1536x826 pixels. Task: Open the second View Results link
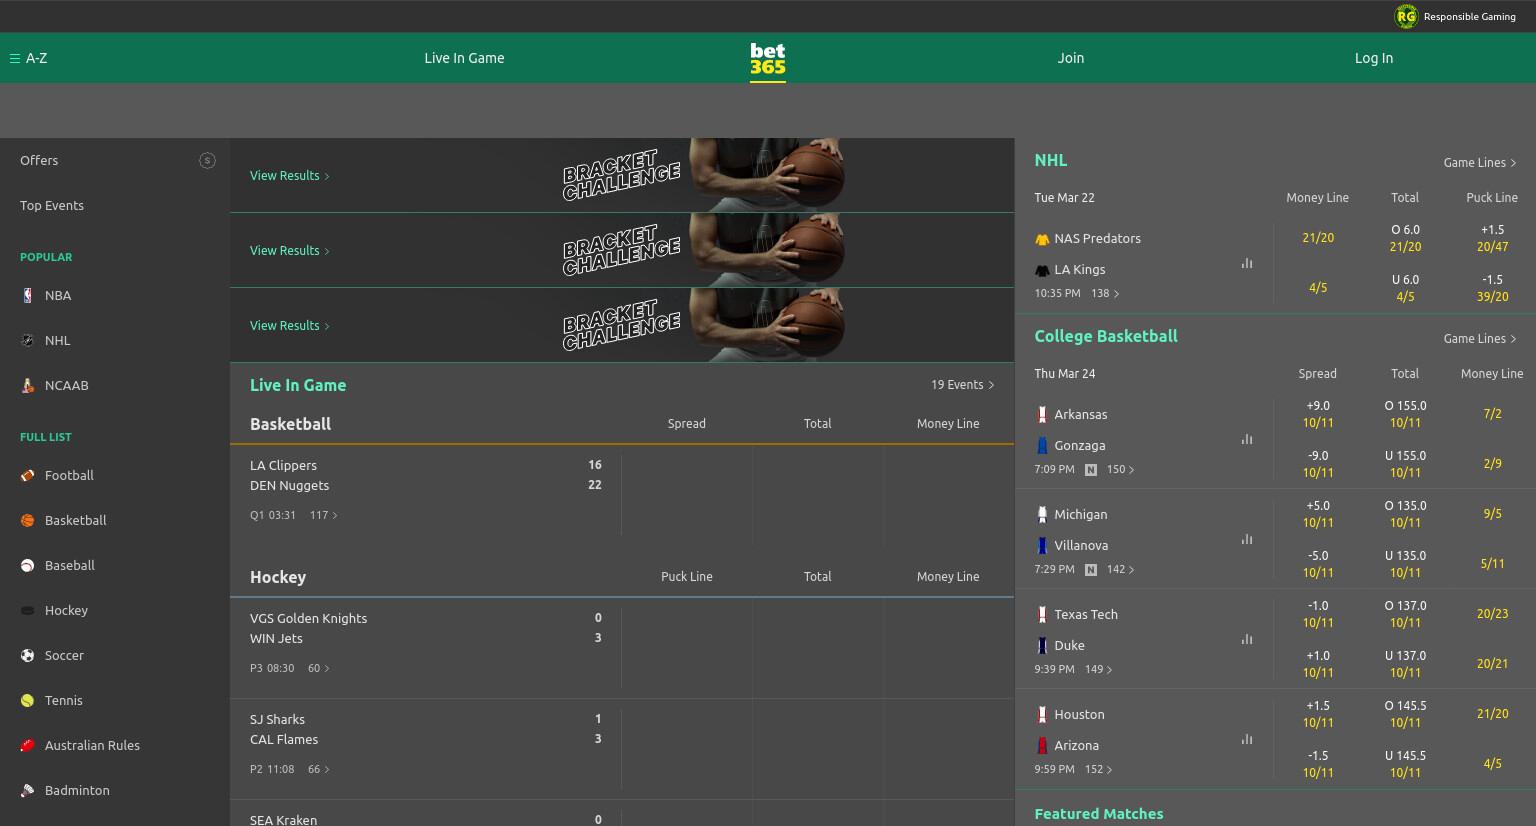(290, 251)
